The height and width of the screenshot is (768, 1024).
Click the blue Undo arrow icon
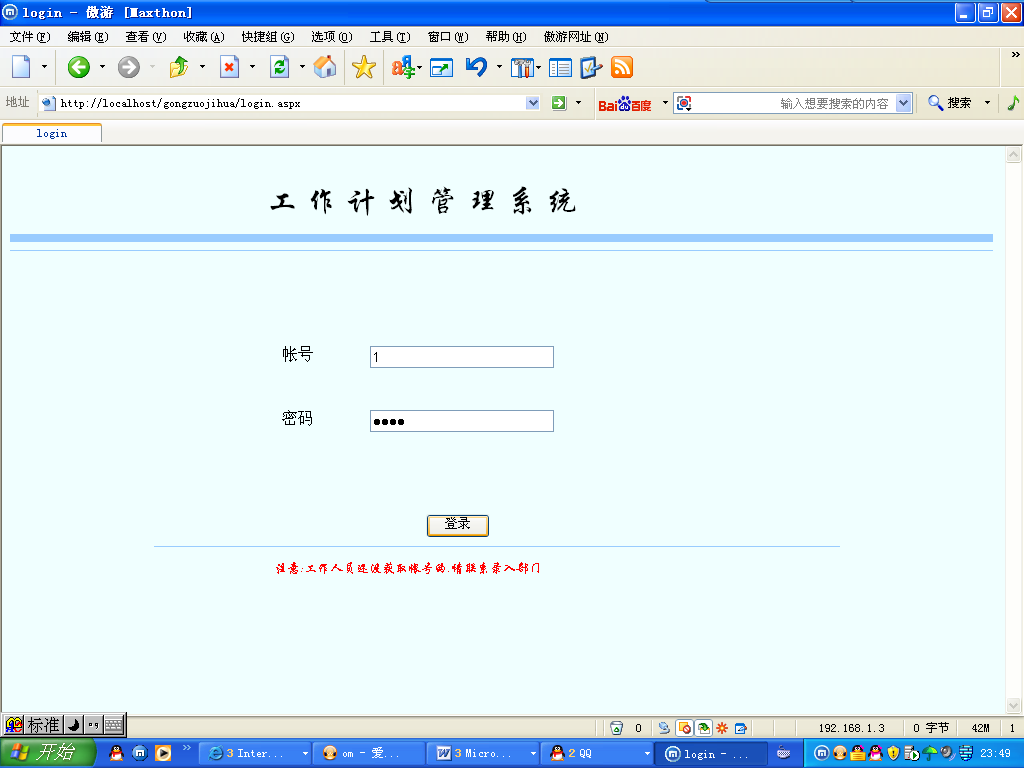[477, 67]
